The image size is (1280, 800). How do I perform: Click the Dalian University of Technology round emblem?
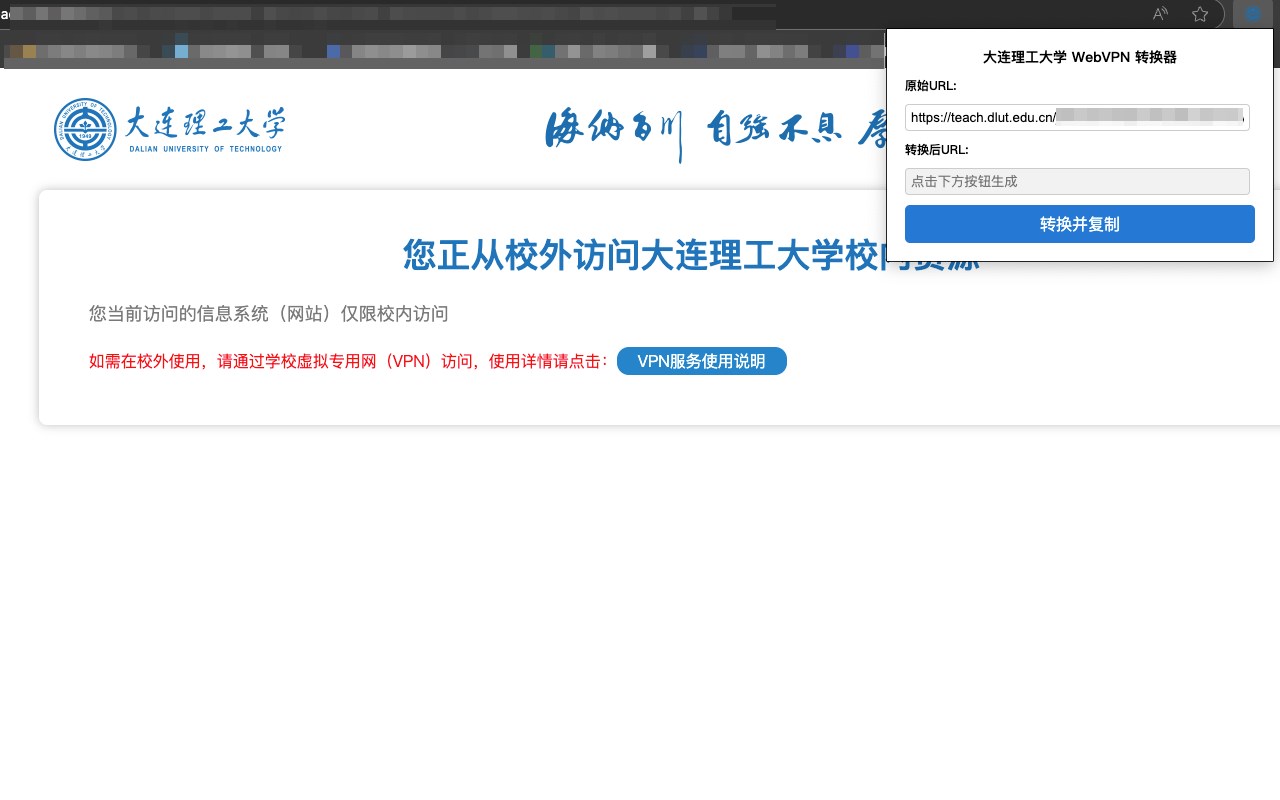(85, 129)
